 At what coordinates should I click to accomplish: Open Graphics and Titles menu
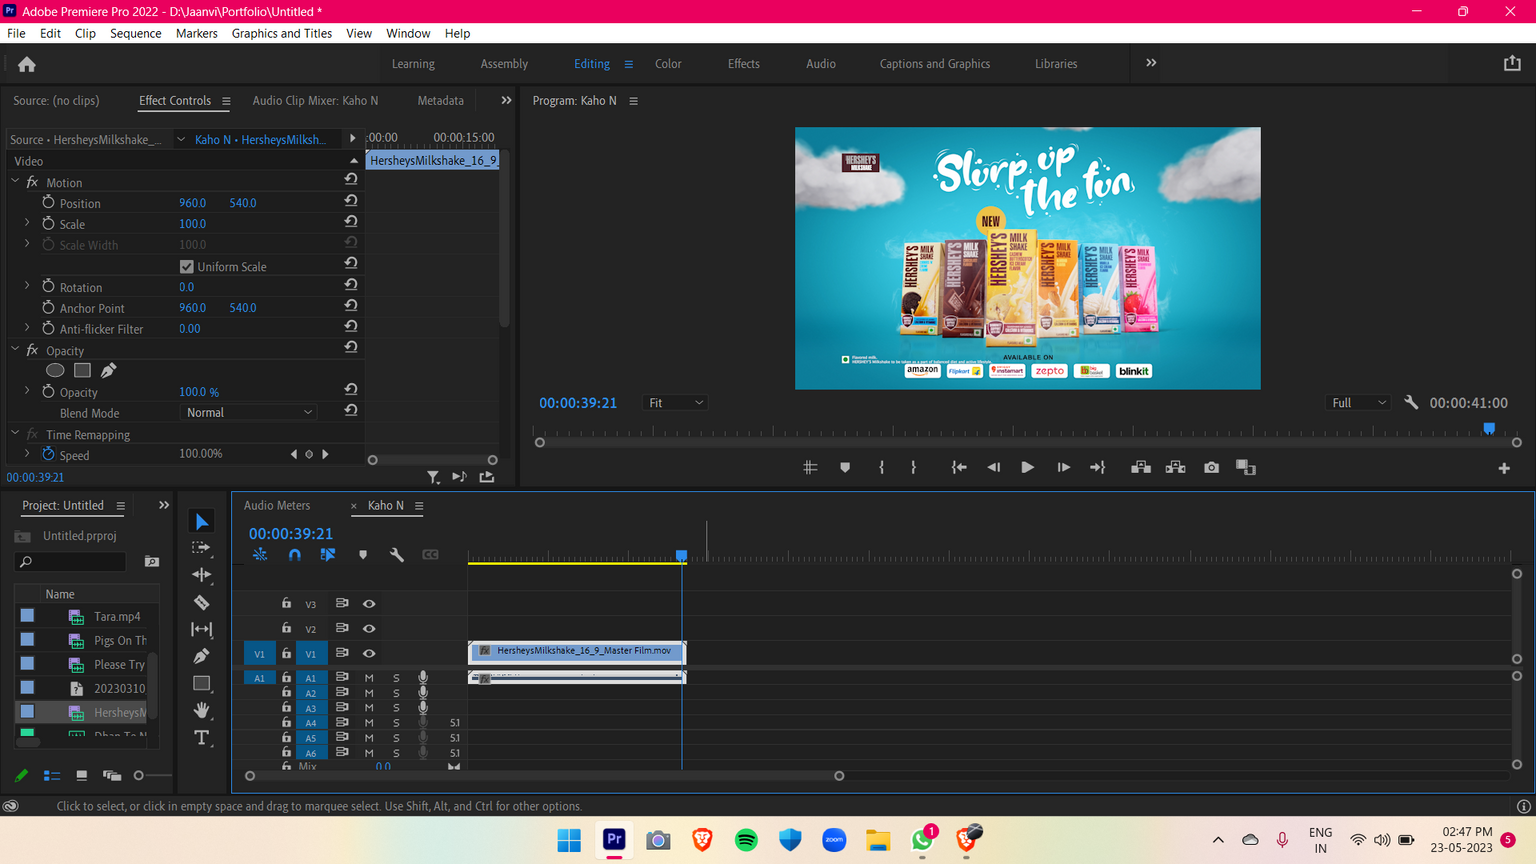[281, 33]
